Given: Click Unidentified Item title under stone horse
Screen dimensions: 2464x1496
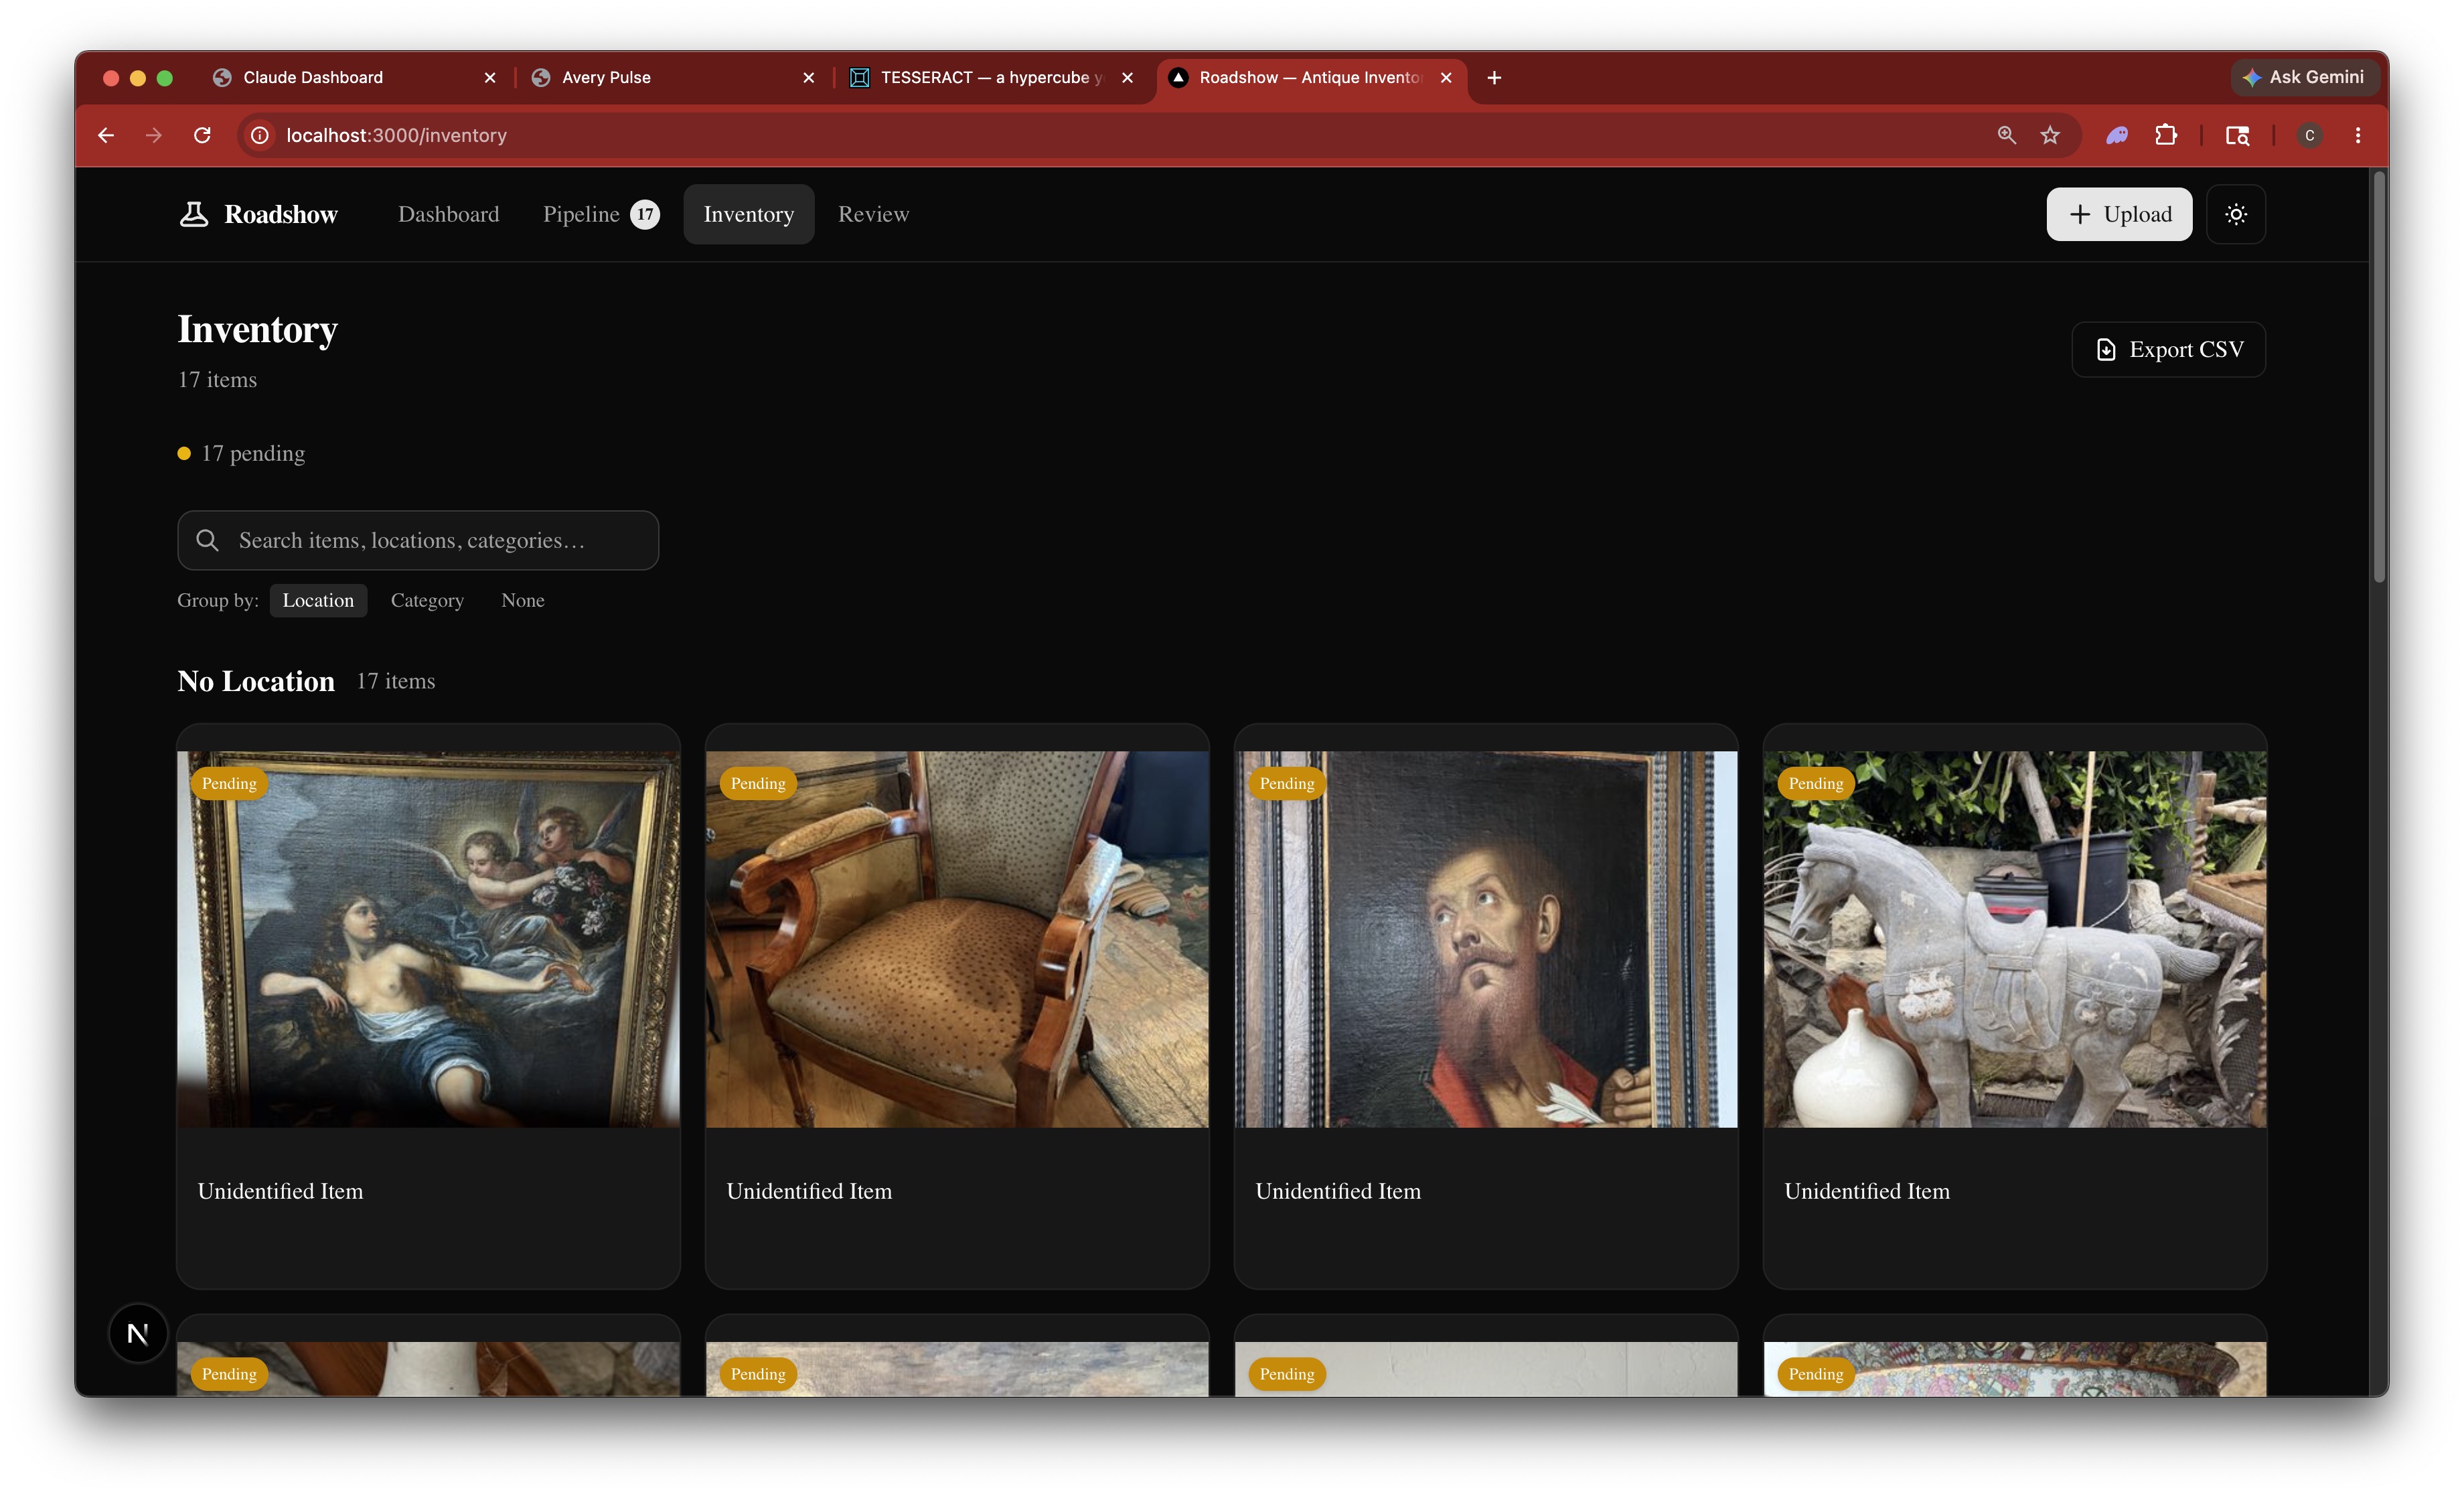Looking at the screenshot, I should click(x=1867, y=1191).
